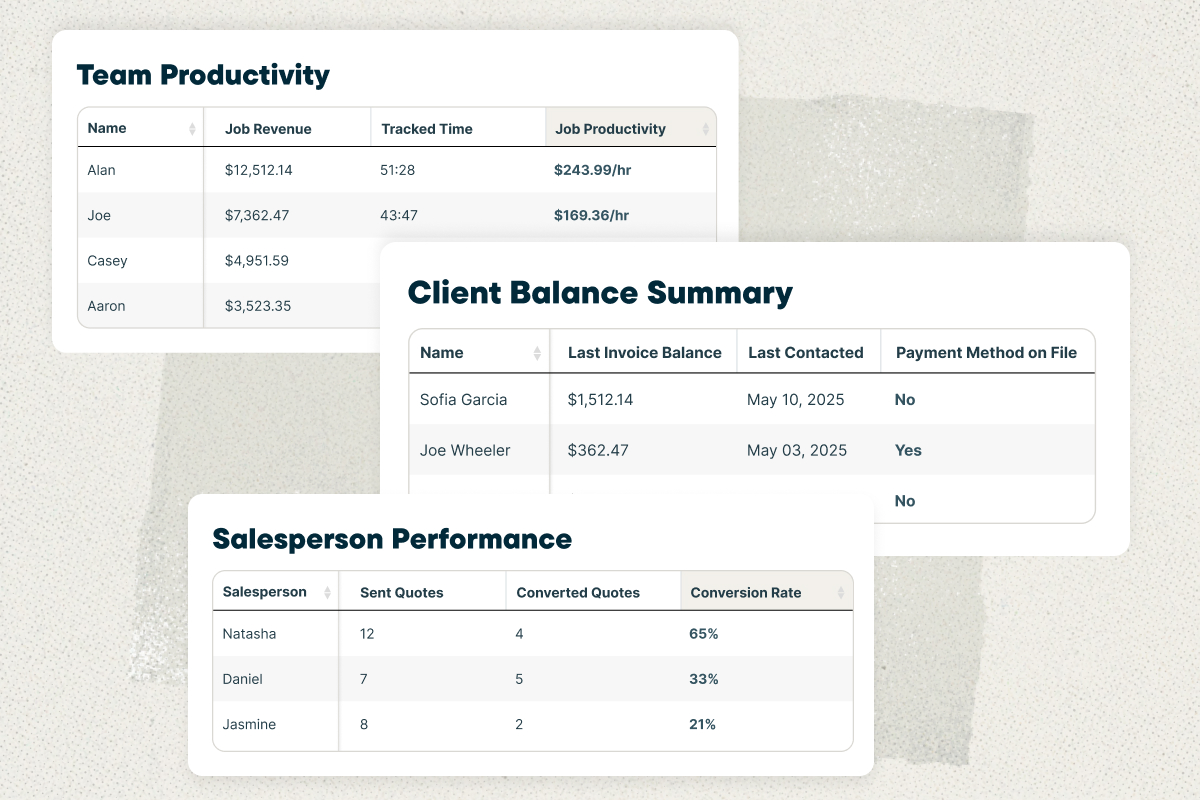The height and width of the screenshot is (800, 1200).
Task: Select client Joe Wheeler's row
Action: coord(465,451)
